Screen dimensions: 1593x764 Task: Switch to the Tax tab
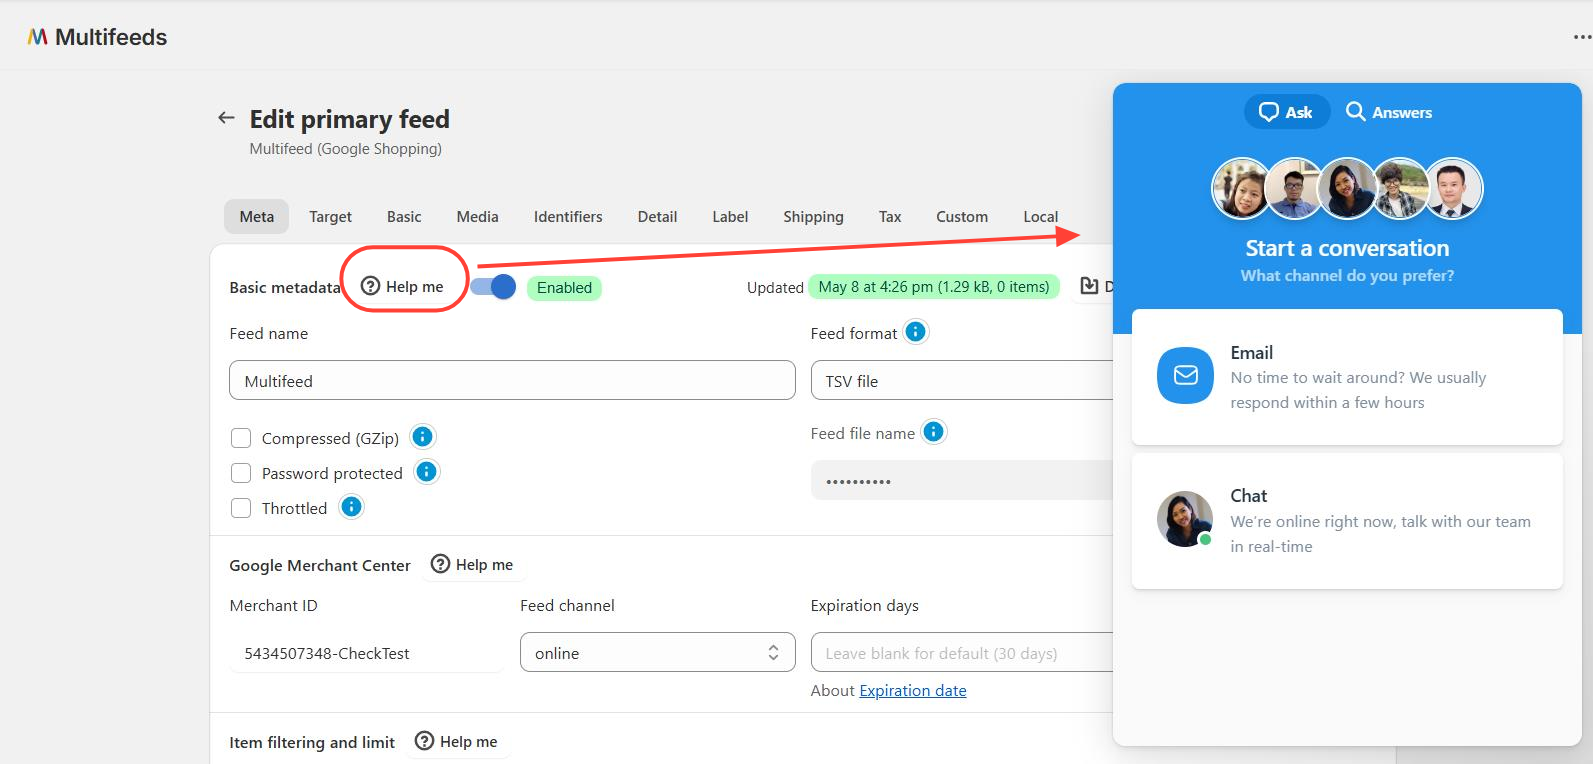pos(890,216)
